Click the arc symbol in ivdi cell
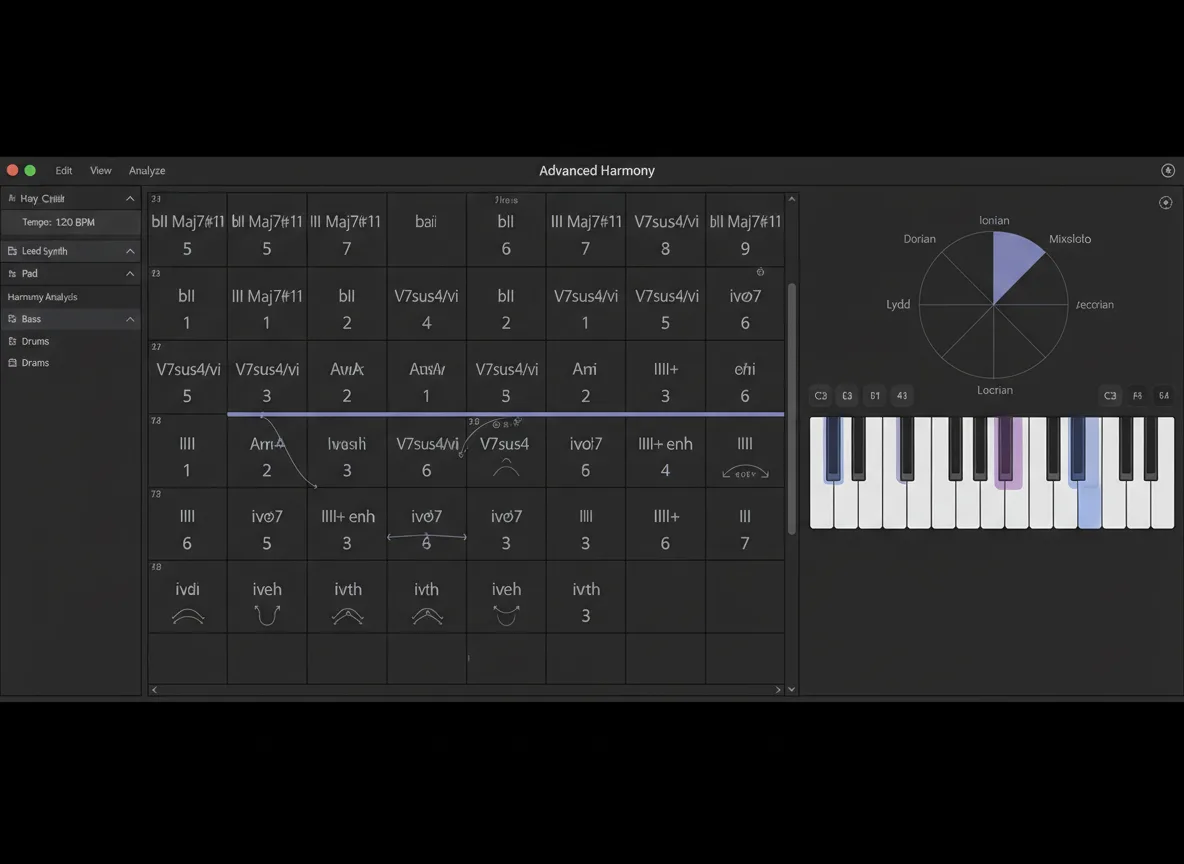Image resolution: width=1184 pixels, height=864 pixels. click(187, 616)
